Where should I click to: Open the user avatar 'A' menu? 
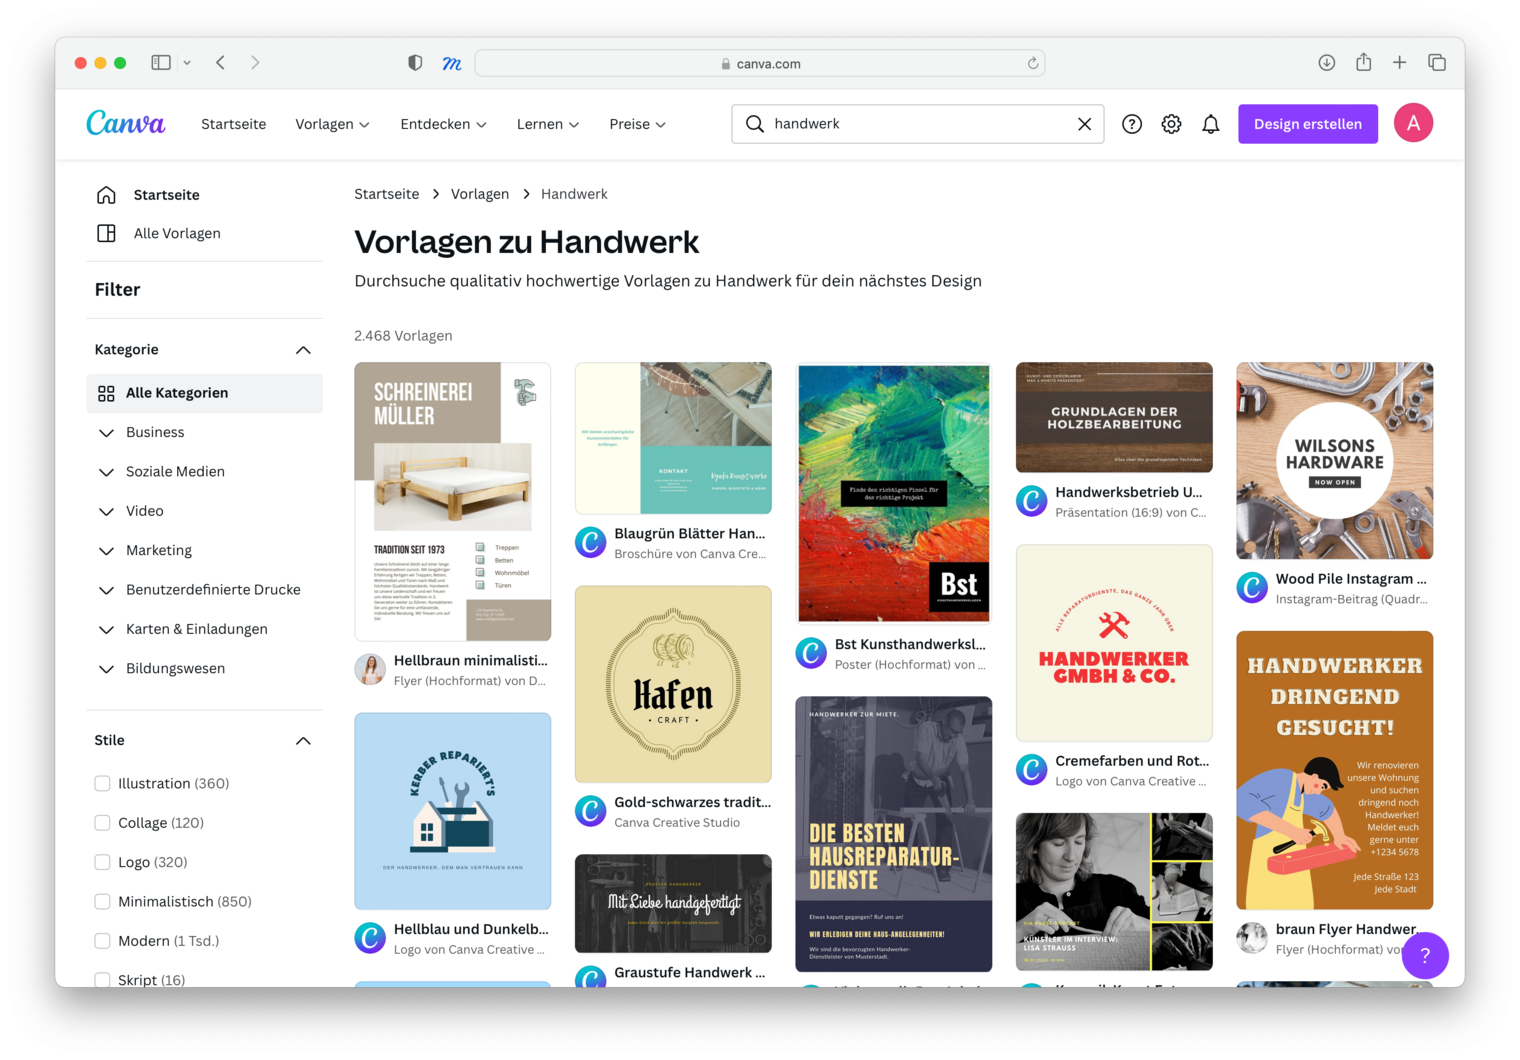click(1413, 123)
